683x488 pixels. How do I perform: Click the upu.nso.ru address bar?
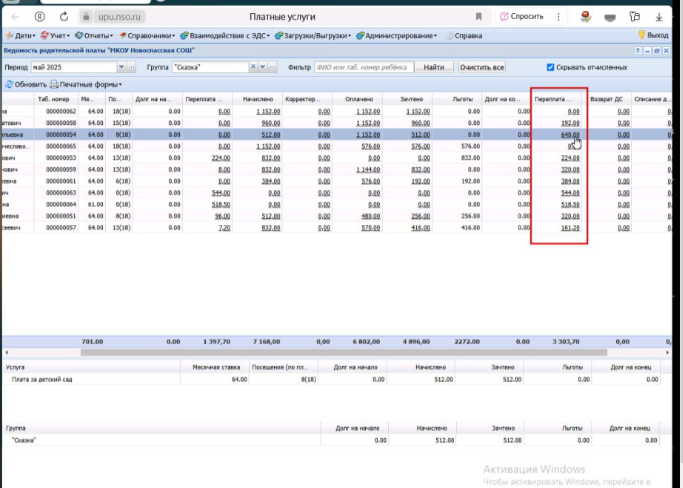tap(119, 17)
